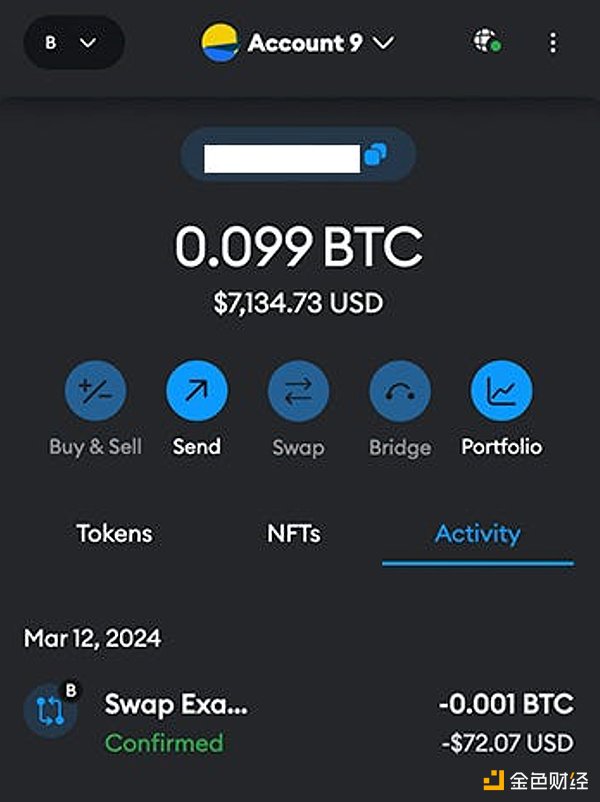Switch to the Tokens tab

tap(115, 534)
